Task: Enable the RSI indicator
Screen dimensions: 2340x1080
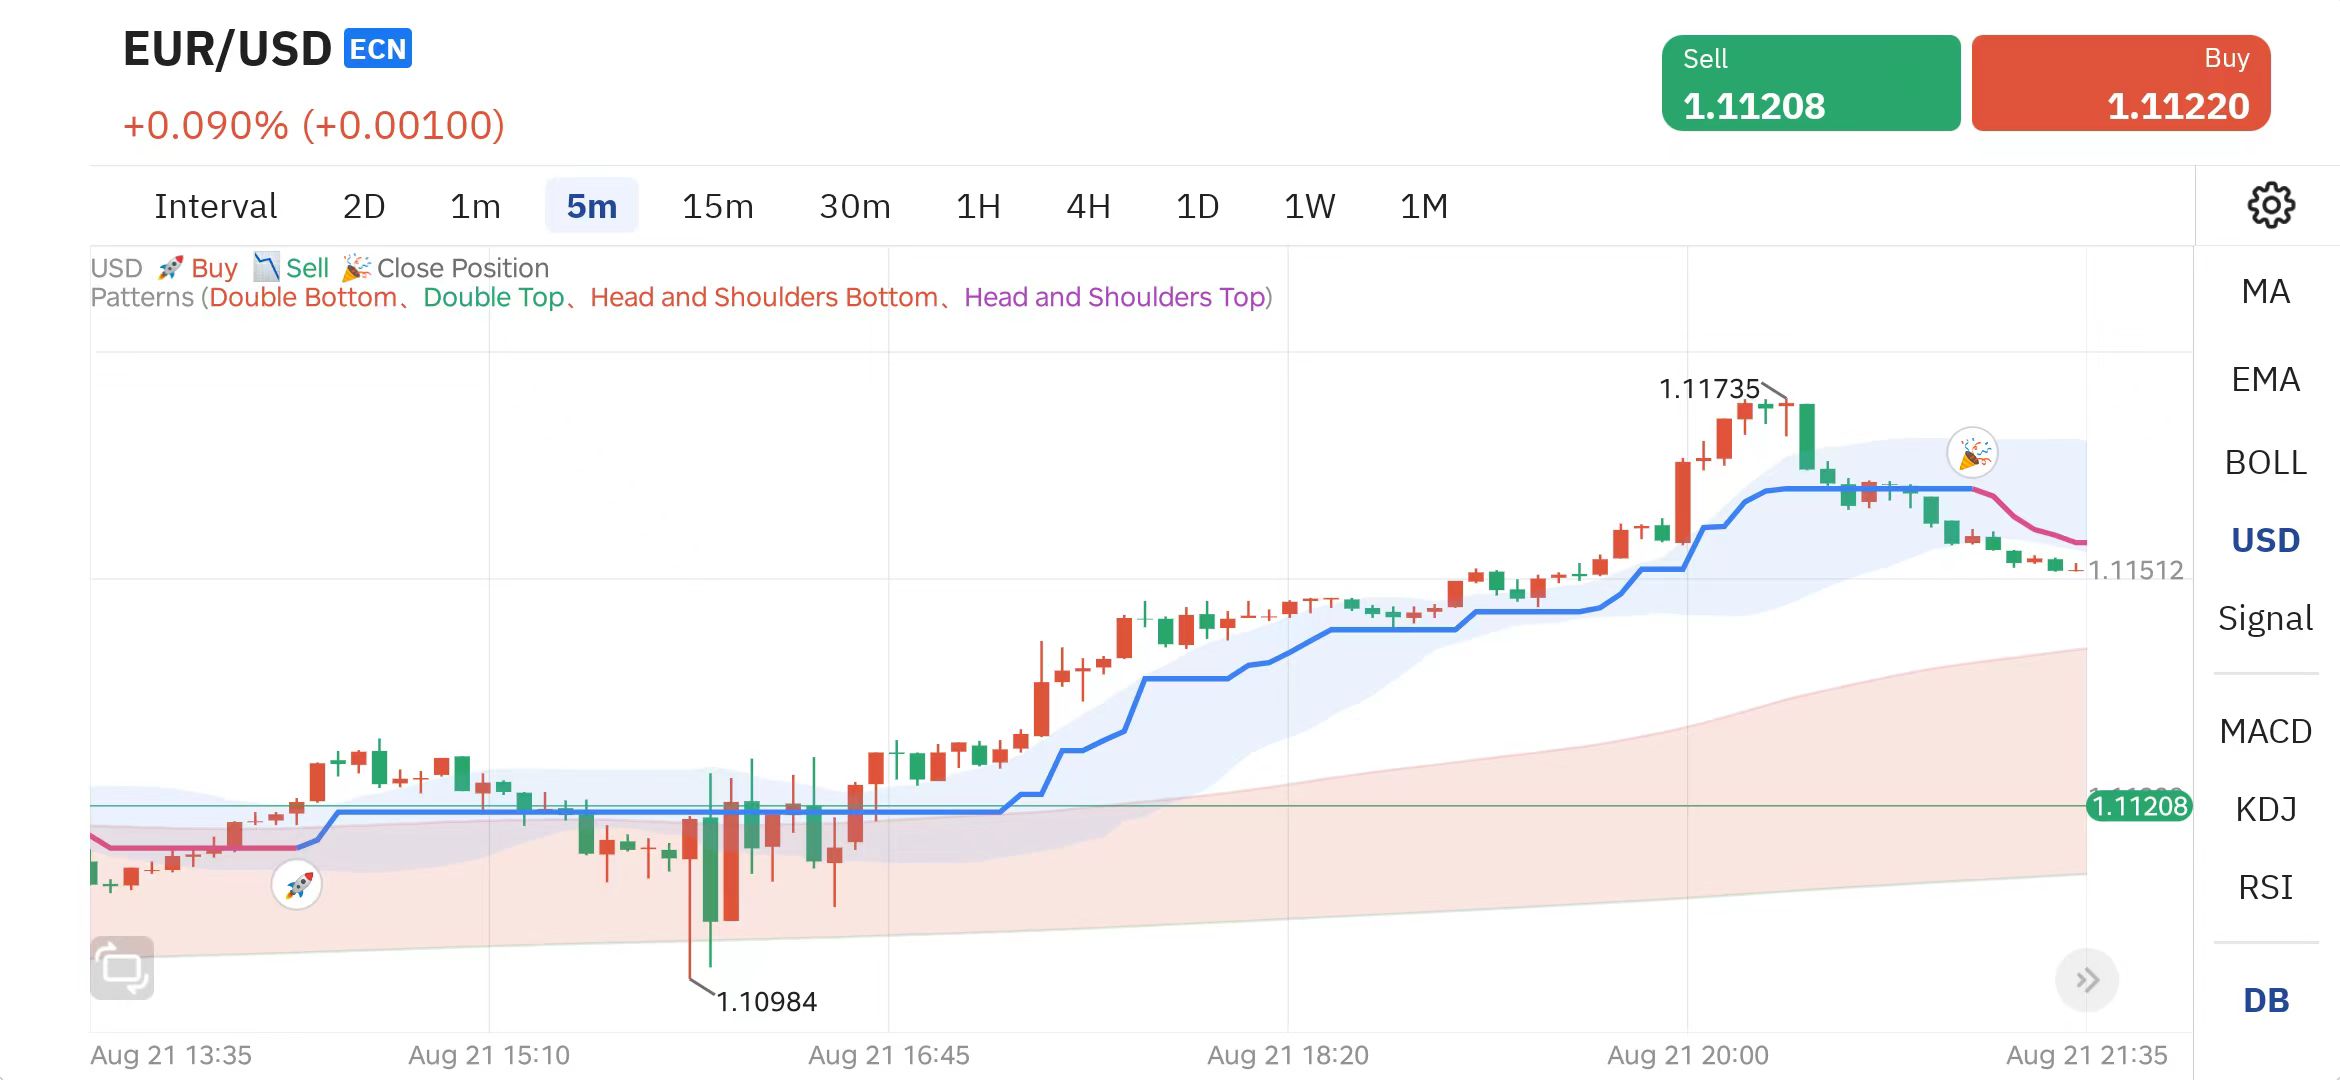Action: tap(2265, 887)
